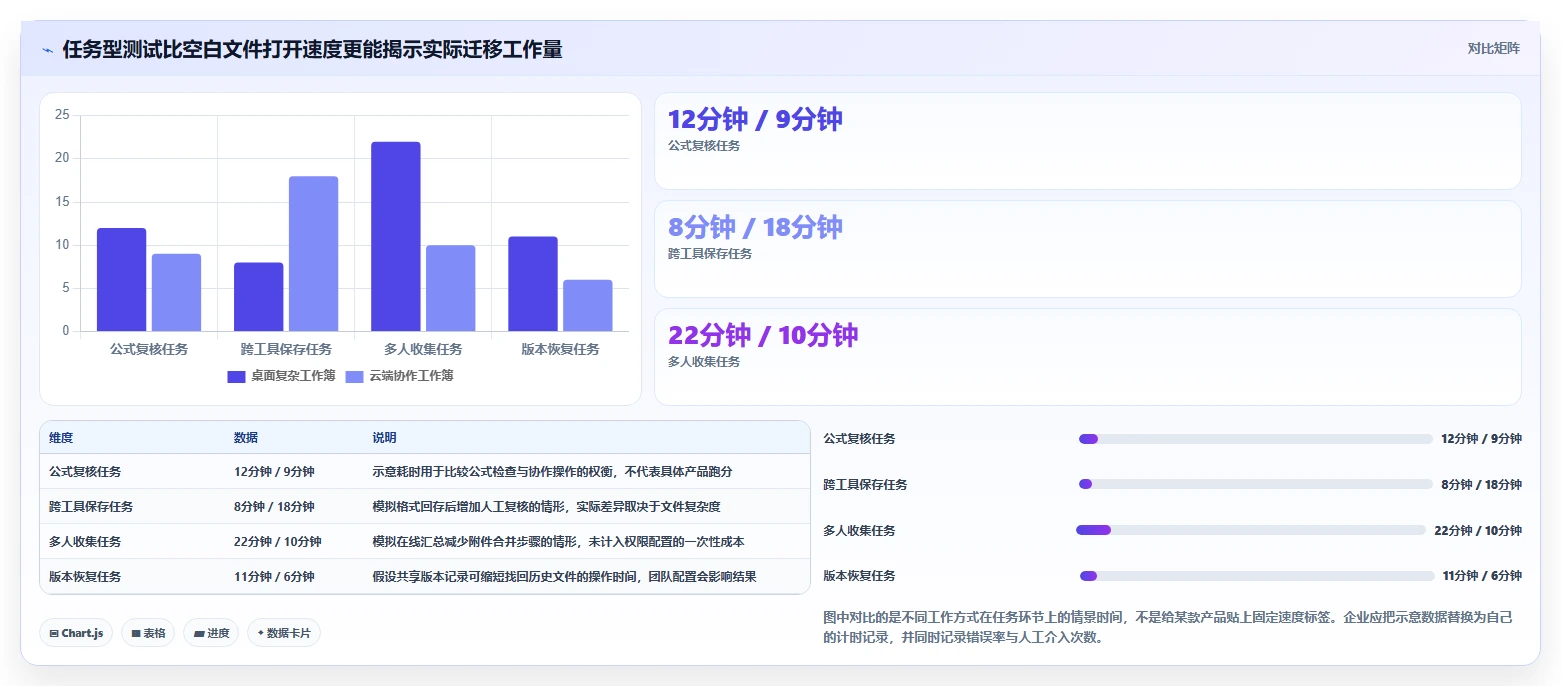Click the tallest dark bar for 多人收集任务
Image resolution: width=1561 pixels, height=686 pixels.
[395, 237]
